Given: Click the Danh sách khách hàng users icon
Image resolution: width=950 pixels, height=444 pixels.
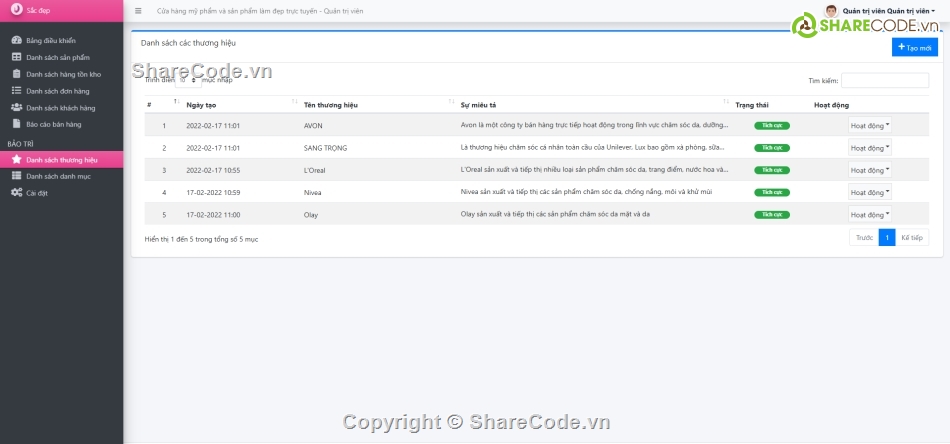Looking at the screenshot, I should click(17, 107).
